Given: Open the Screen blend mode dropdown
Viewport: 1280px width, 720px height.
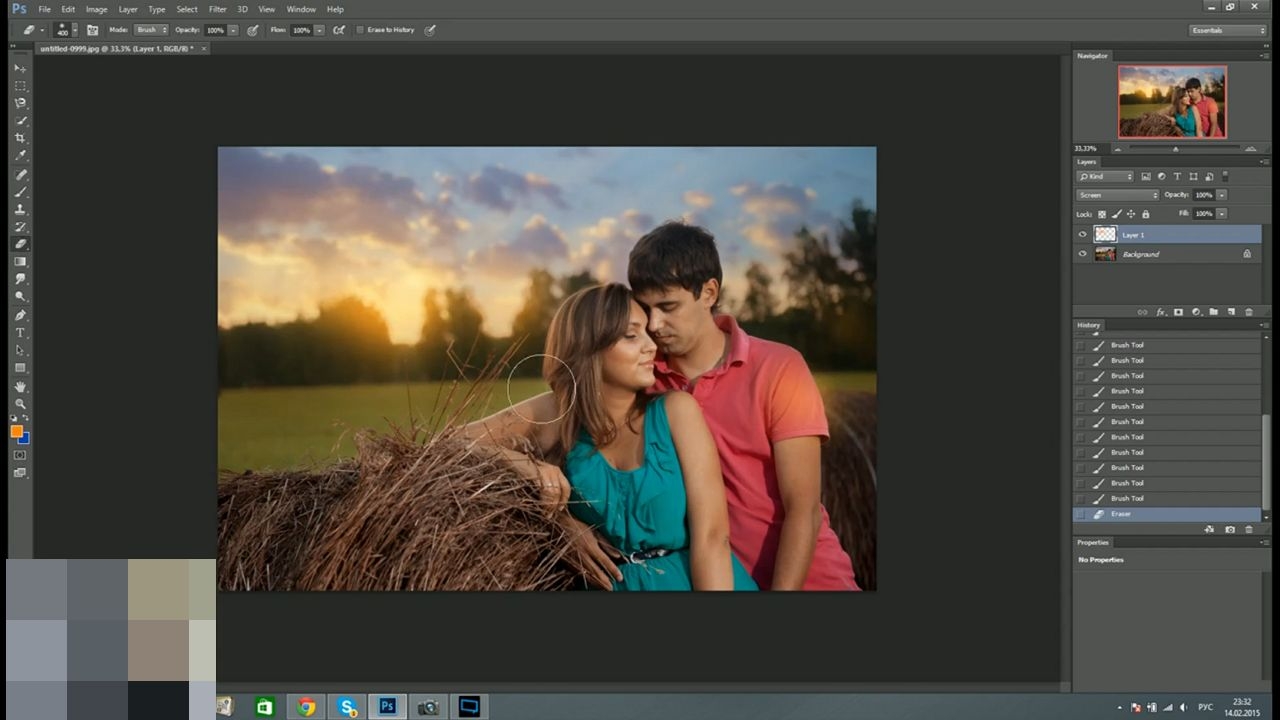Looking at the screenshot, I should point(1118,195).
